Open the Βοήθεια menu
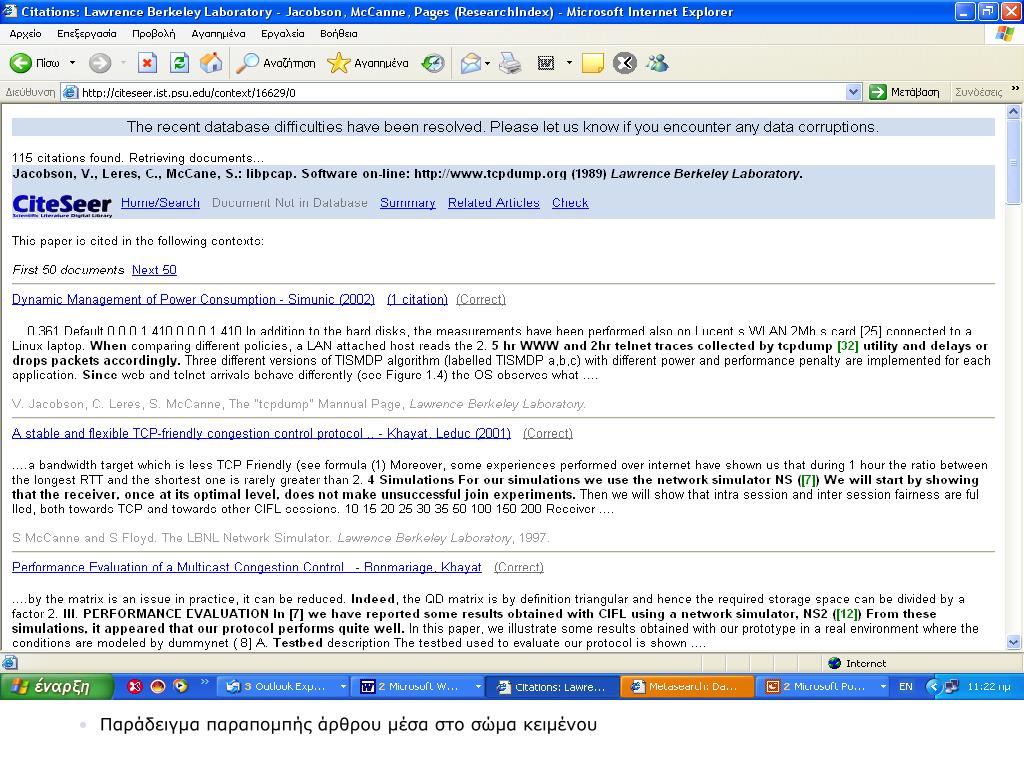Screen dimensions: 1024x768 (338, 33)
